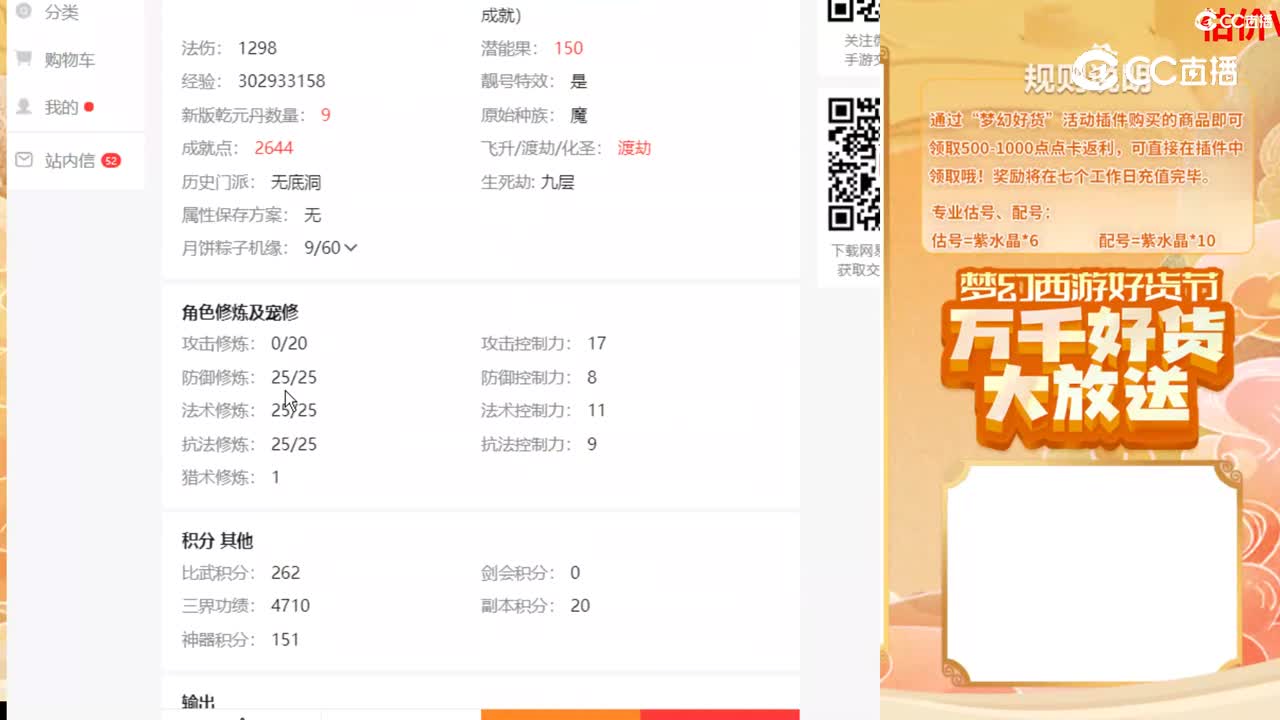Open 站内信 inbox messages

tap(69, 160)
